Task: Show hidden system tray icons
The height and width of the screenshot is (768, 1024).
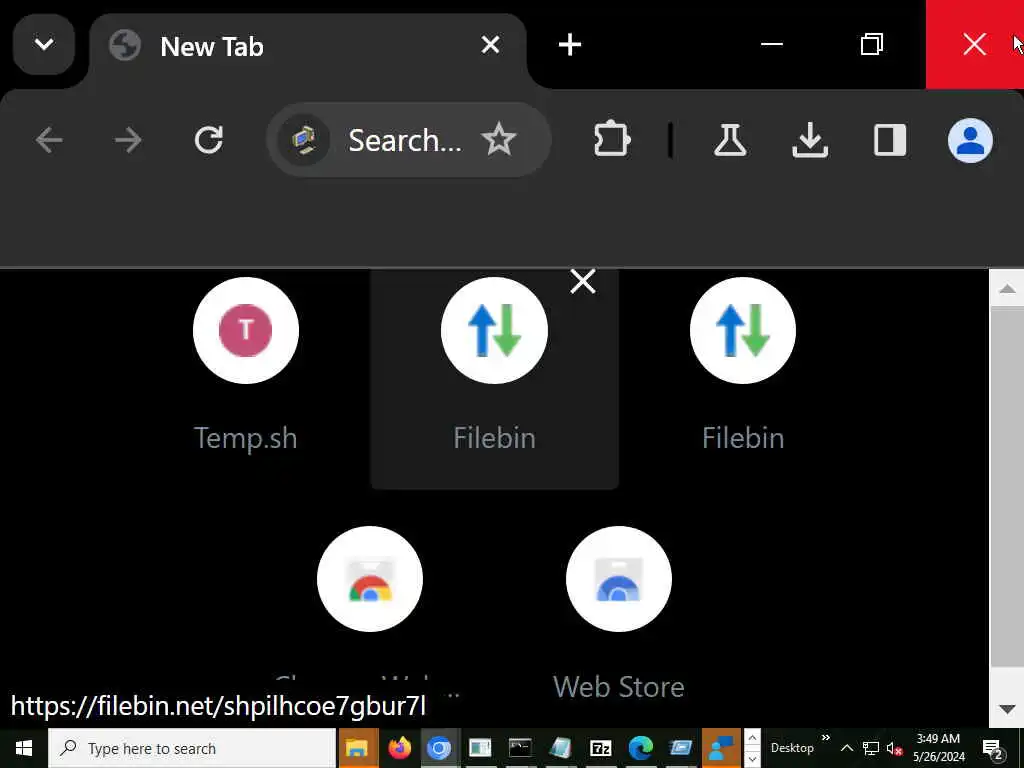Action: coord(846,748)
